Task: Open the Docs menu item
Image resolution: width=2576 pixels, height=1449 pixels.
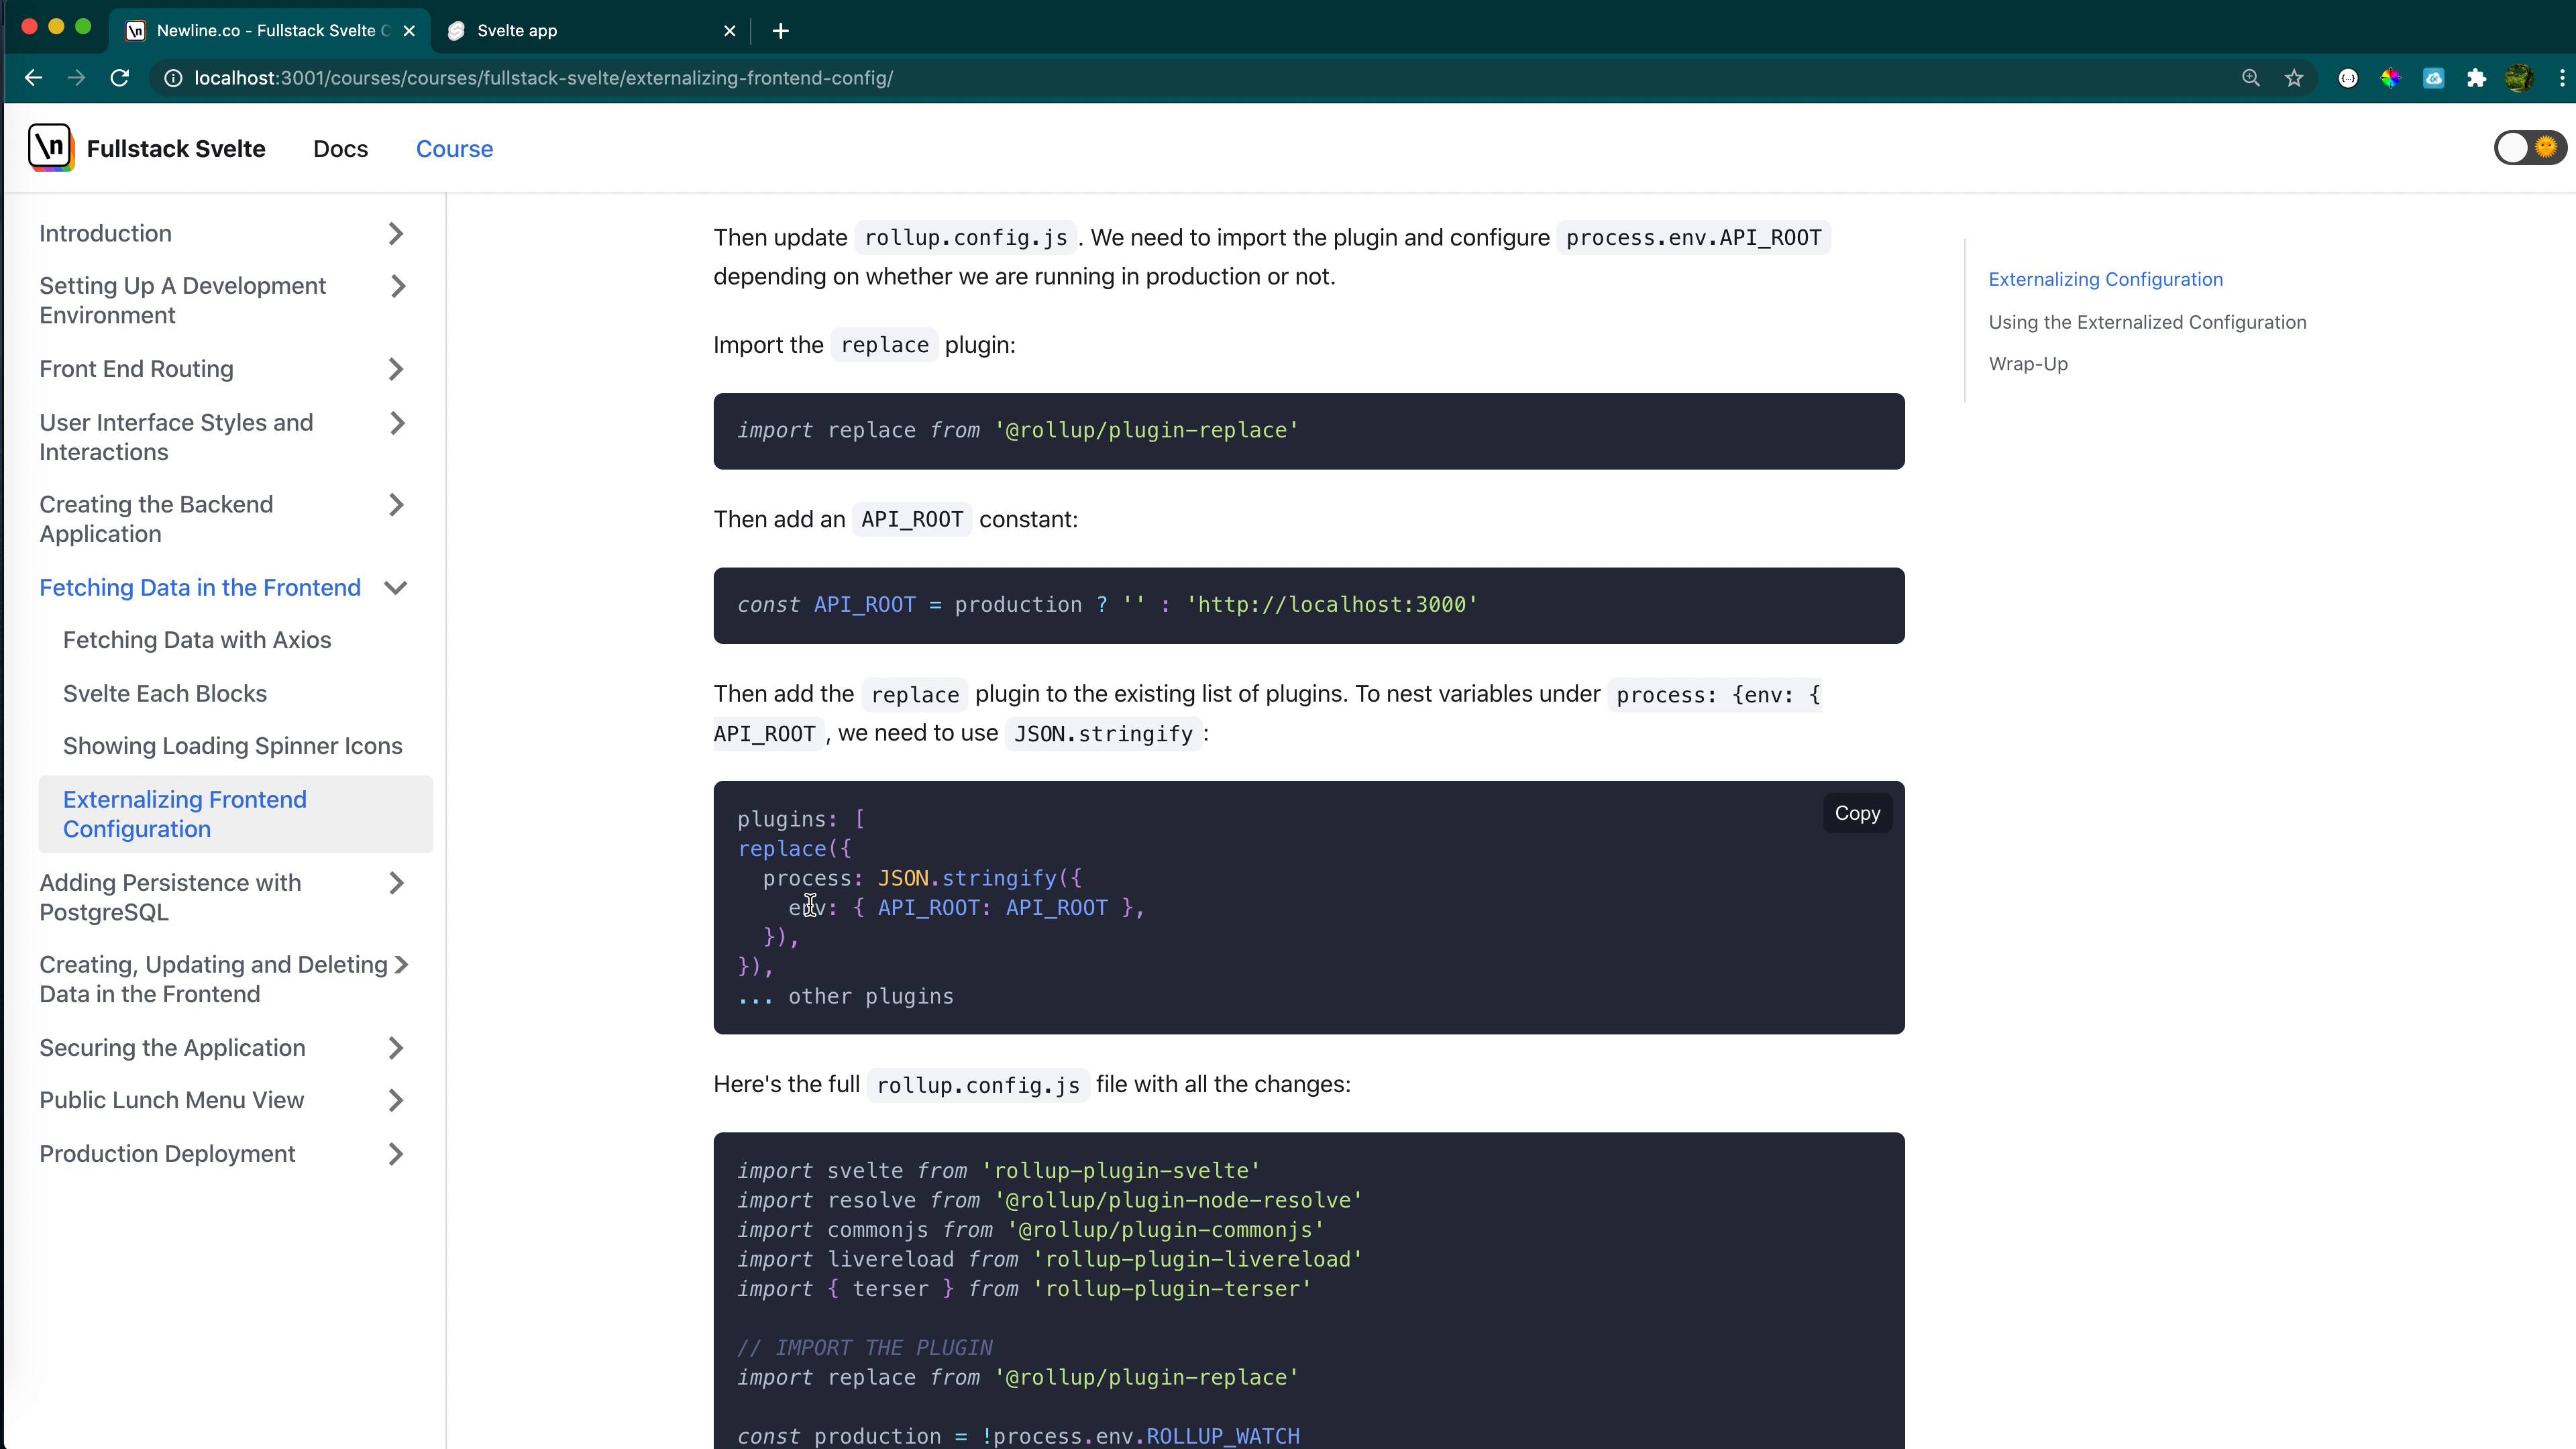Action: coord(340,149)
